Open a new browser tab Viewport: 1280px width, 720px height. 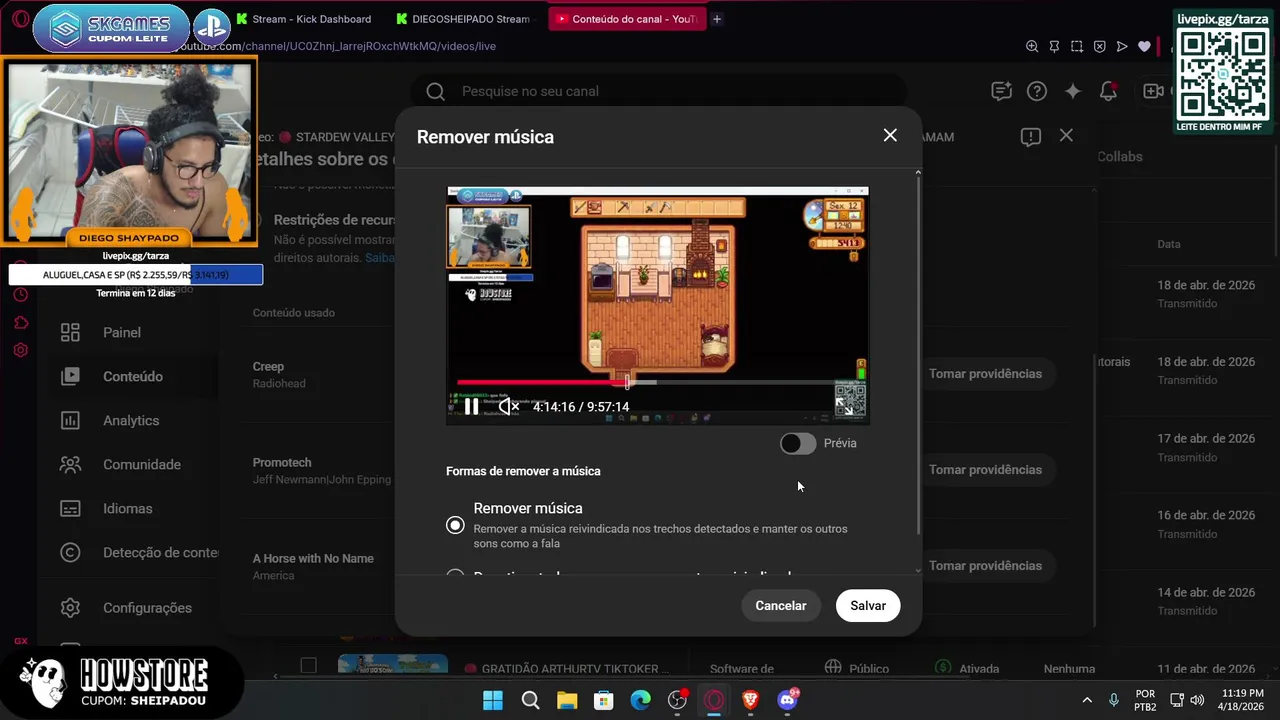(x=717, y=19)
